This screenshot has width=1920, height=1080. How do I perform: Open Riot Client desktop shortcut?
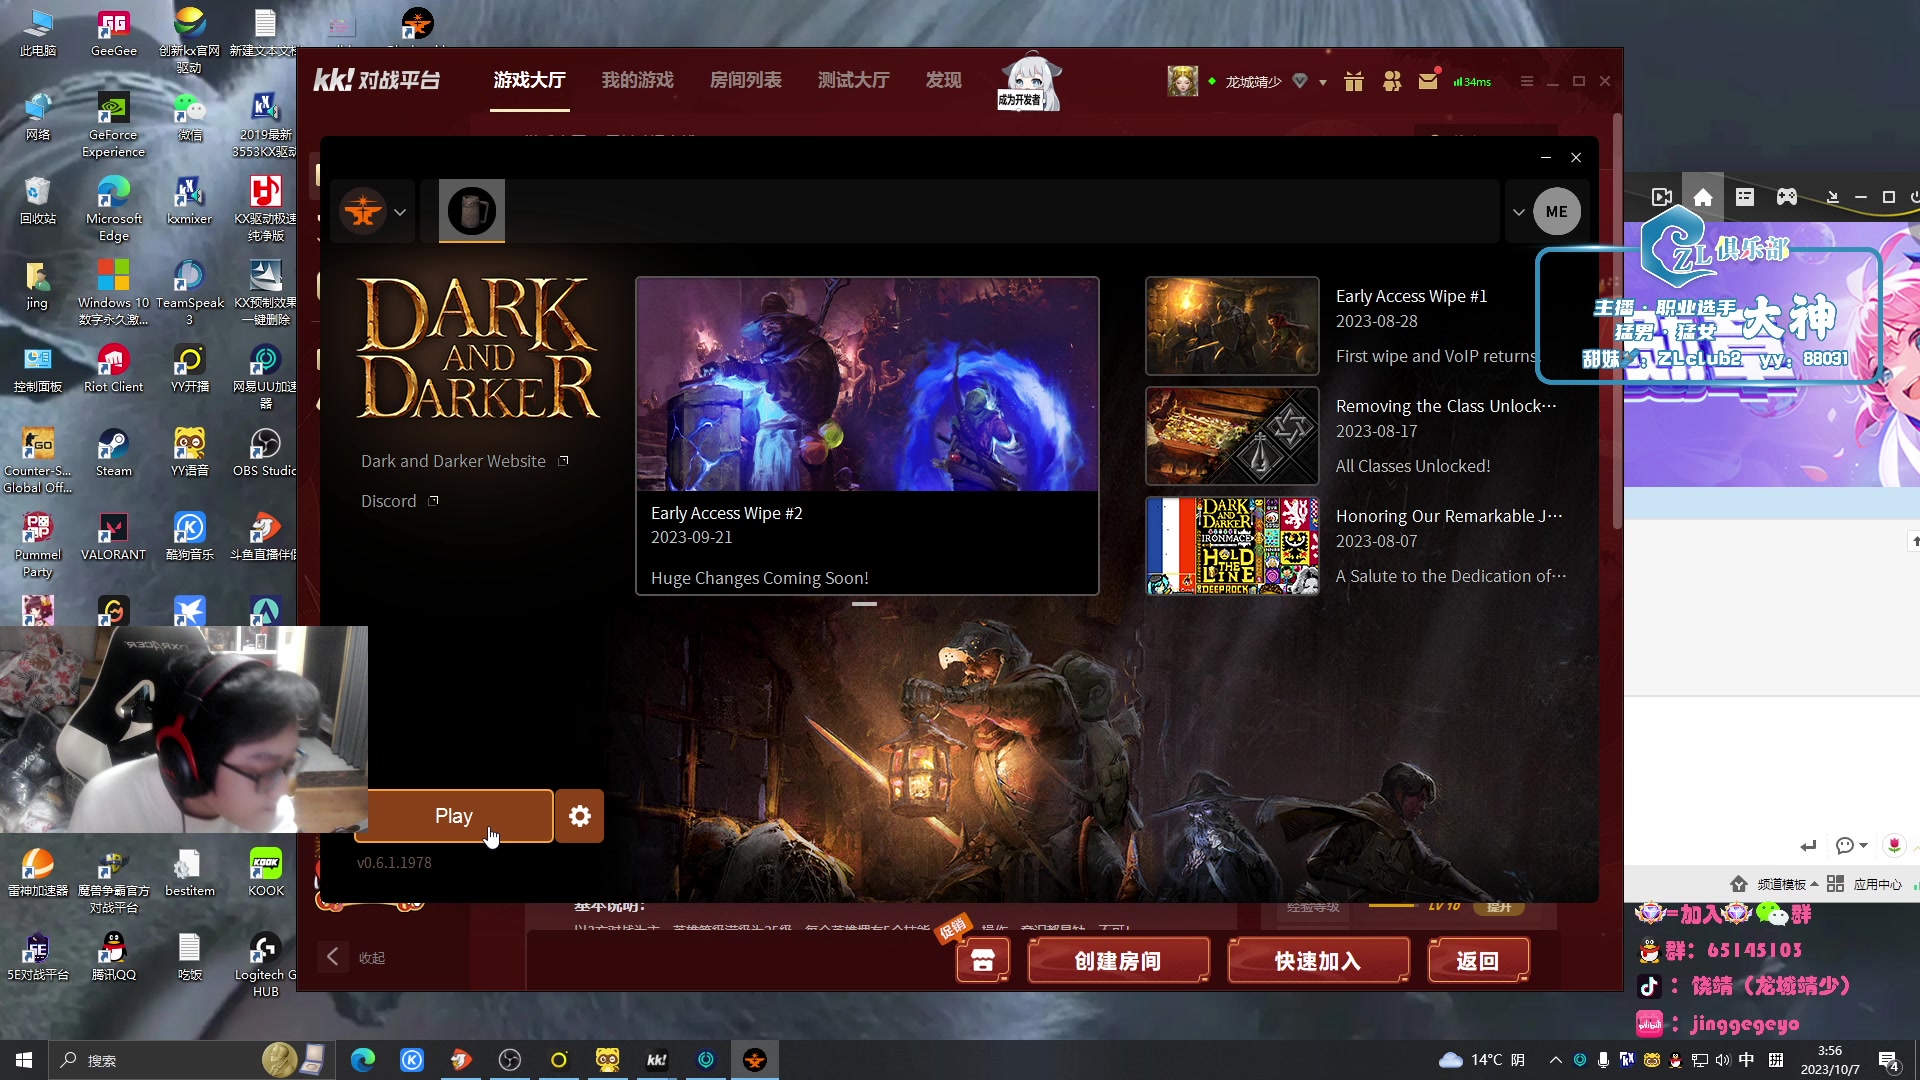113,369
